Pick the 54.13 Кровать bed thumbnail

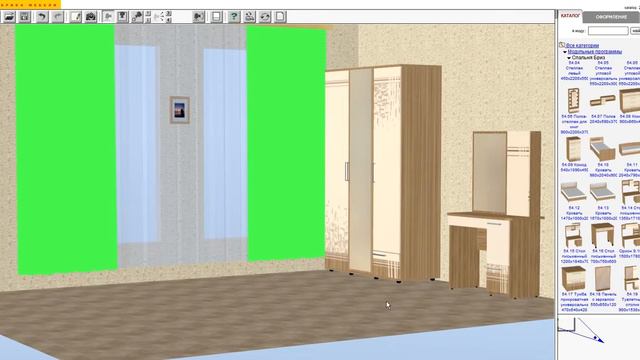[x=602, y=192]
